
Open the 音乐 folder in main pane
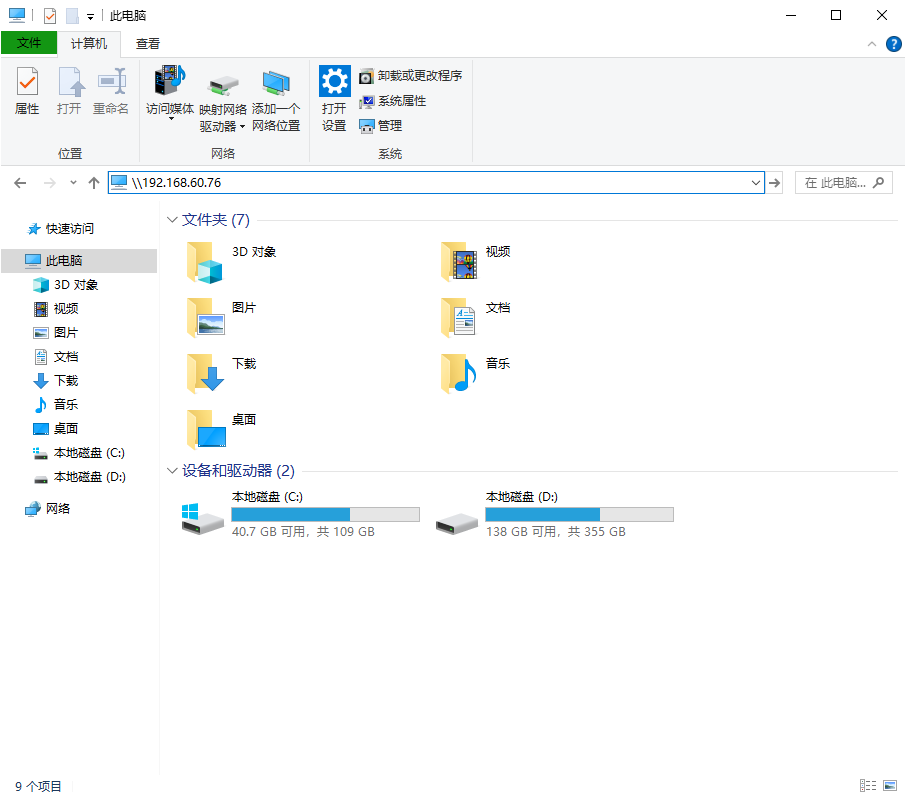coord(461,374)
